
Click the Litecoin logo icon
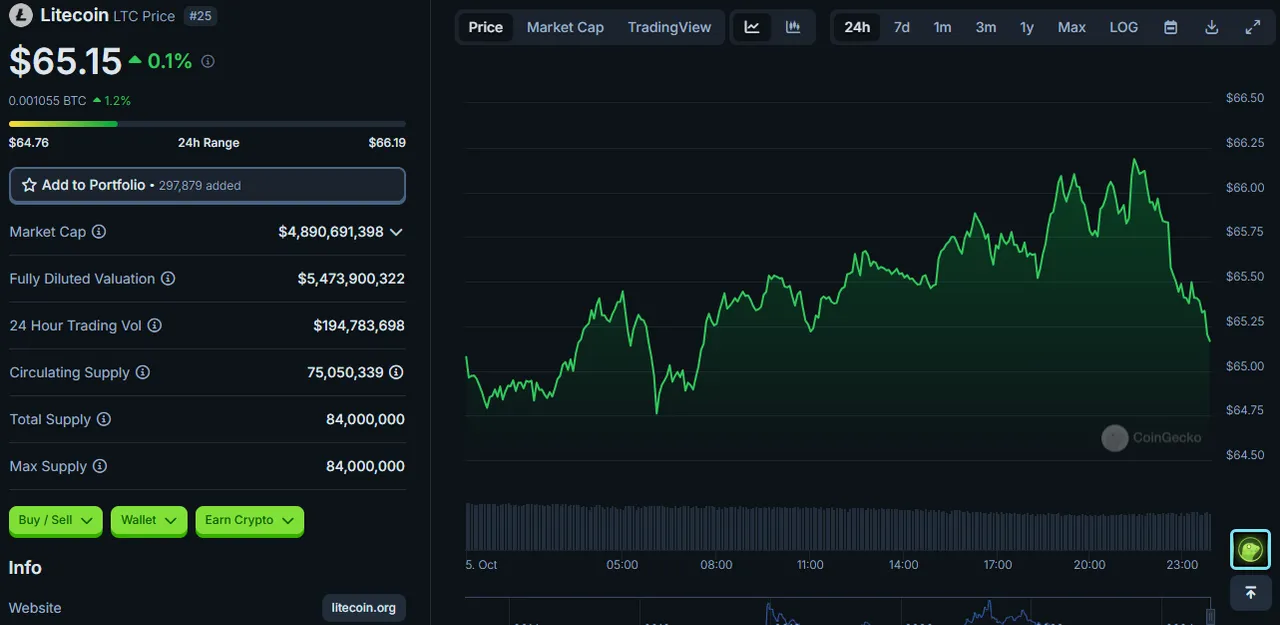20,15
